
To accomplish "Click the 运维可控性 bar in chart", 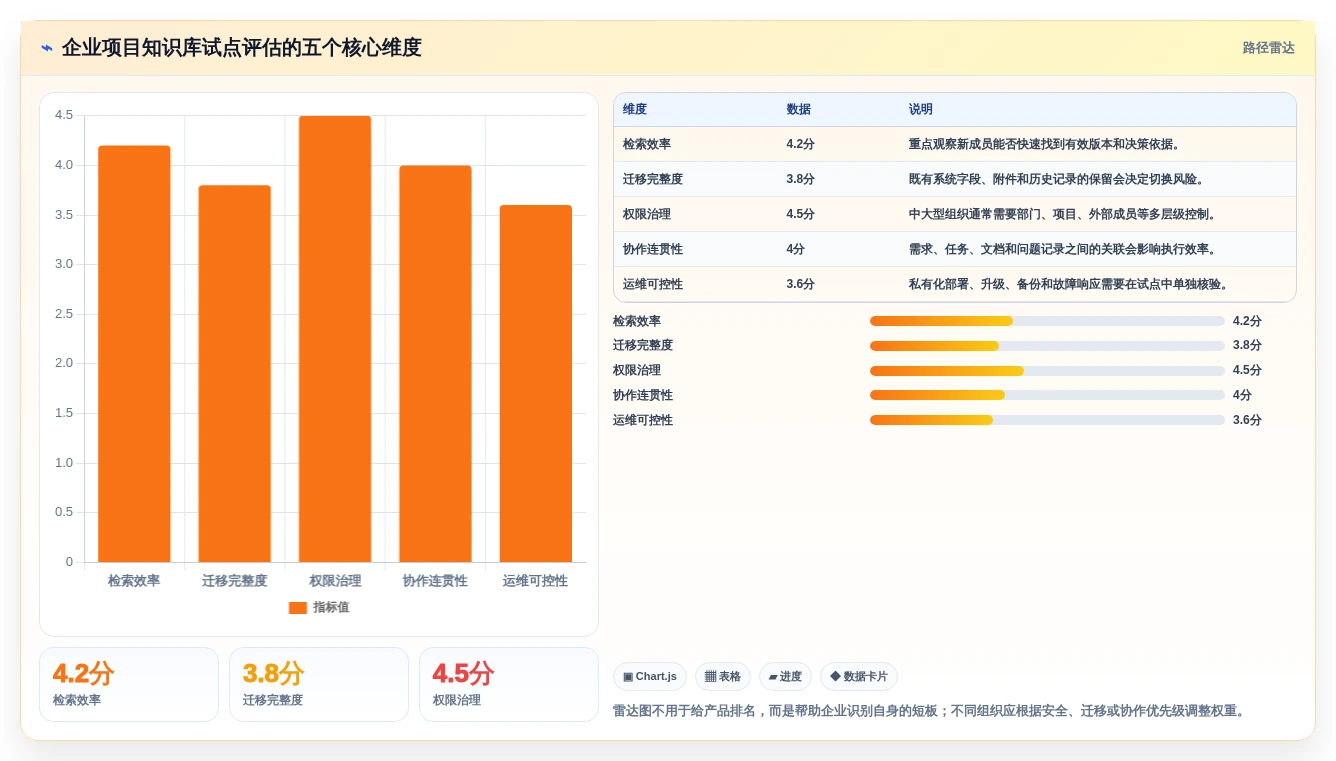I will click(536, 384).
